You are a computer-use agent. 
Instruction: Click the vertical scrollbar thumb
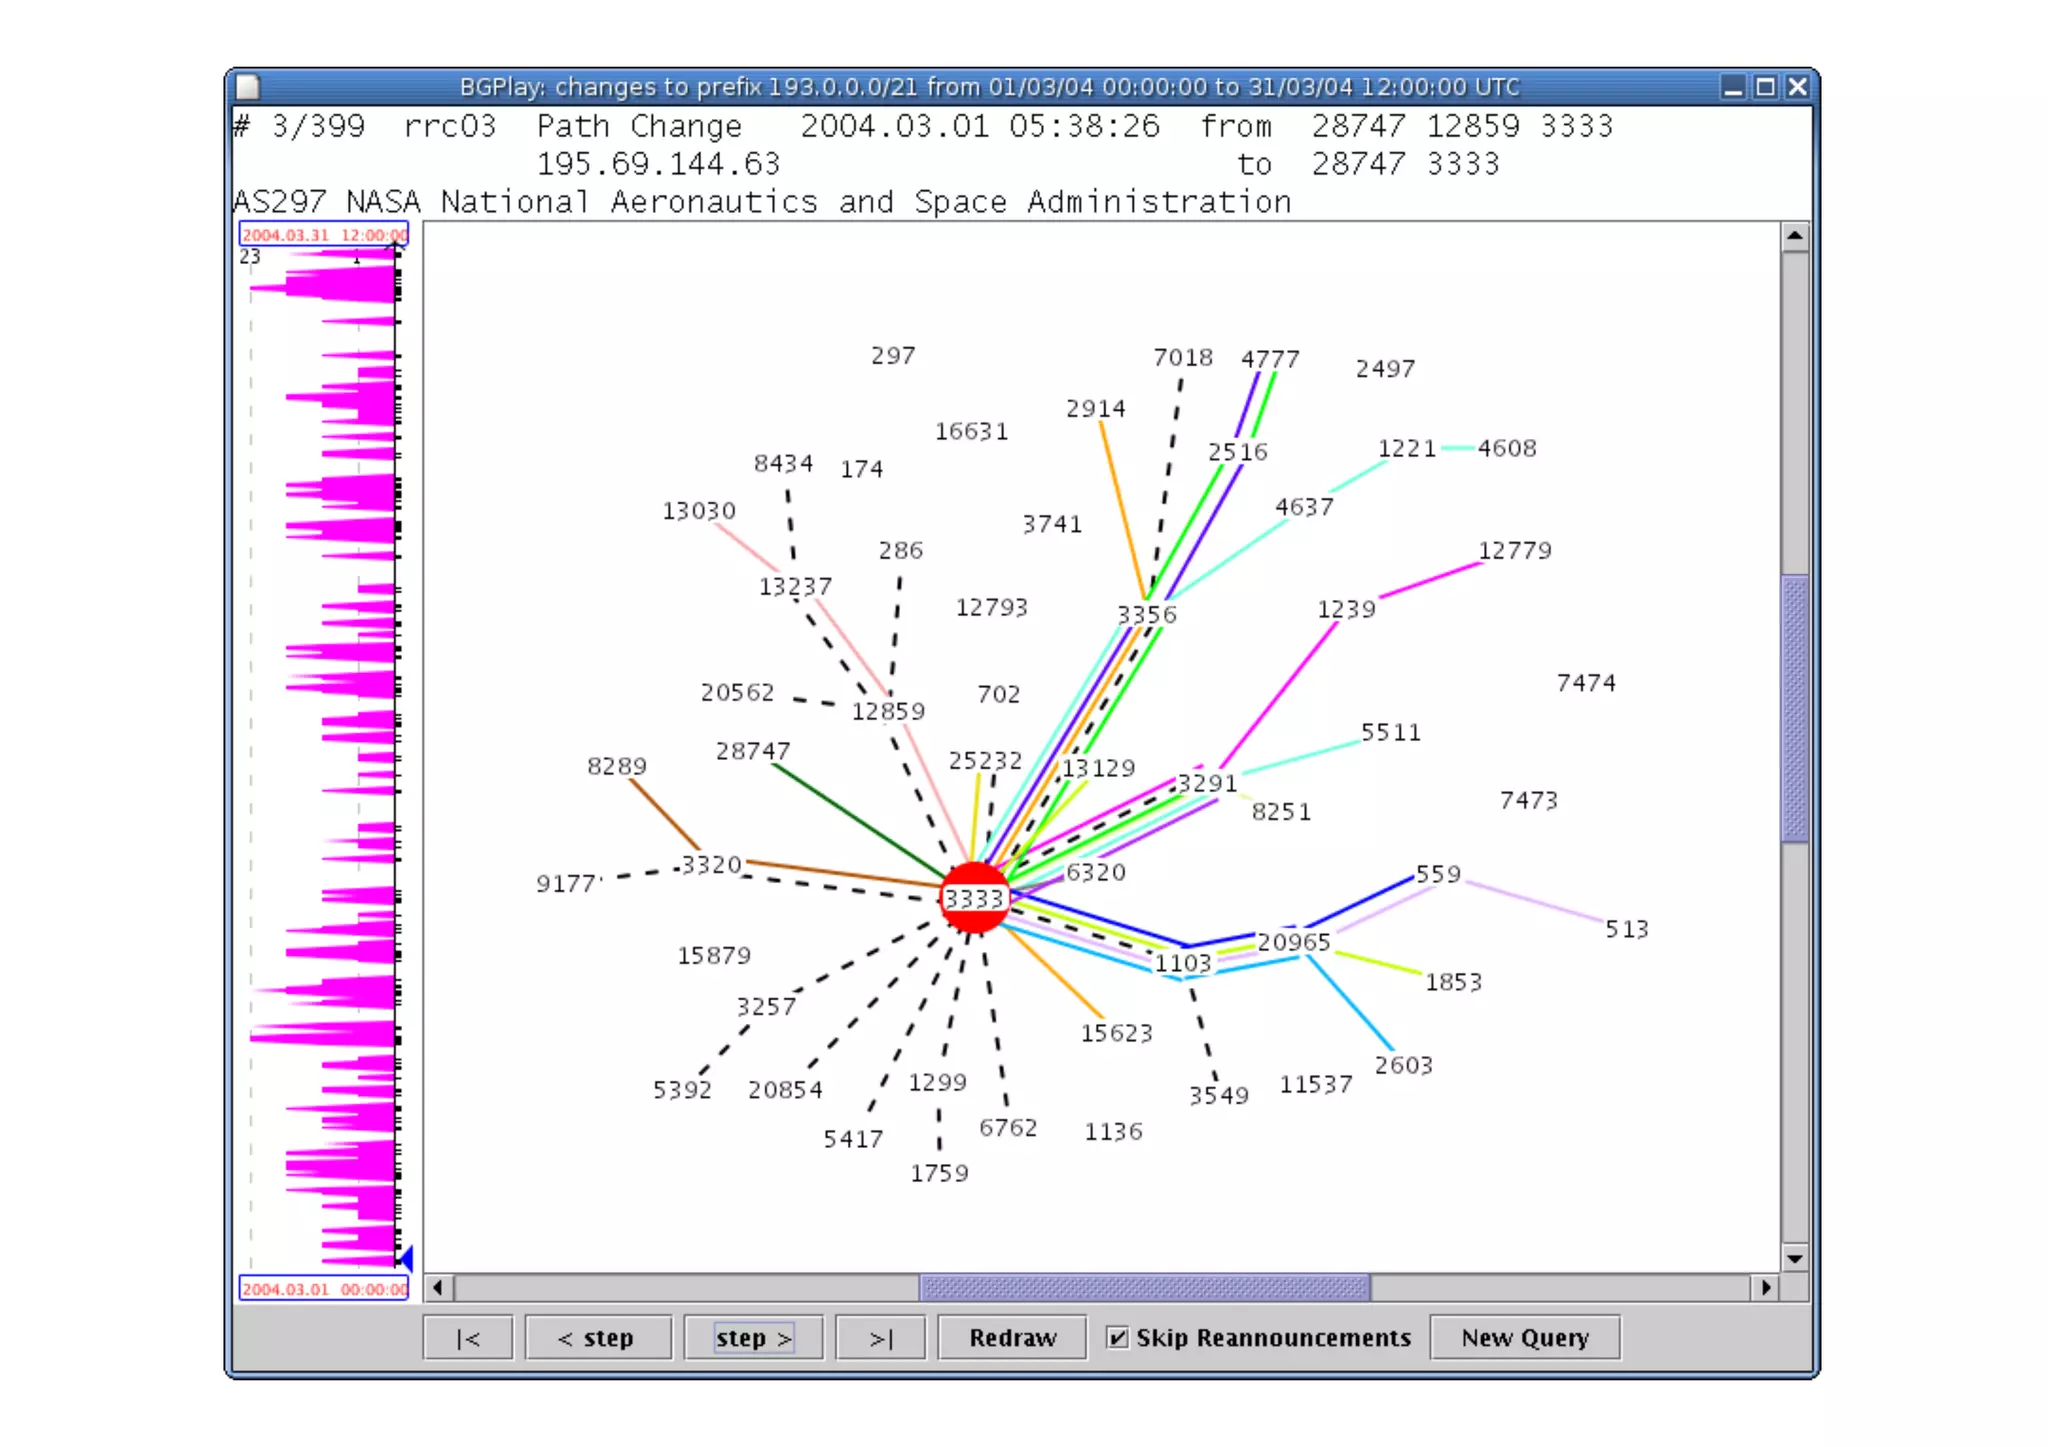(1794, 708)
